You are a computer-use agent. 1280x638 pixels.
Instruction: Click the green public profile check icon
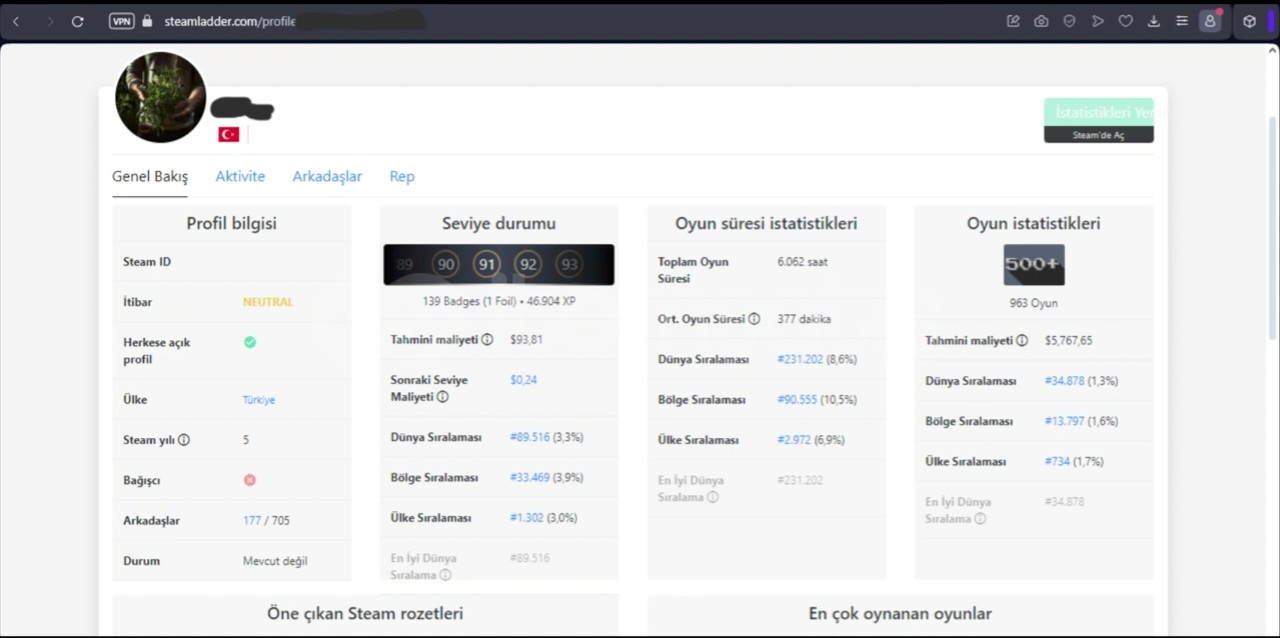[x=250, y=342]
